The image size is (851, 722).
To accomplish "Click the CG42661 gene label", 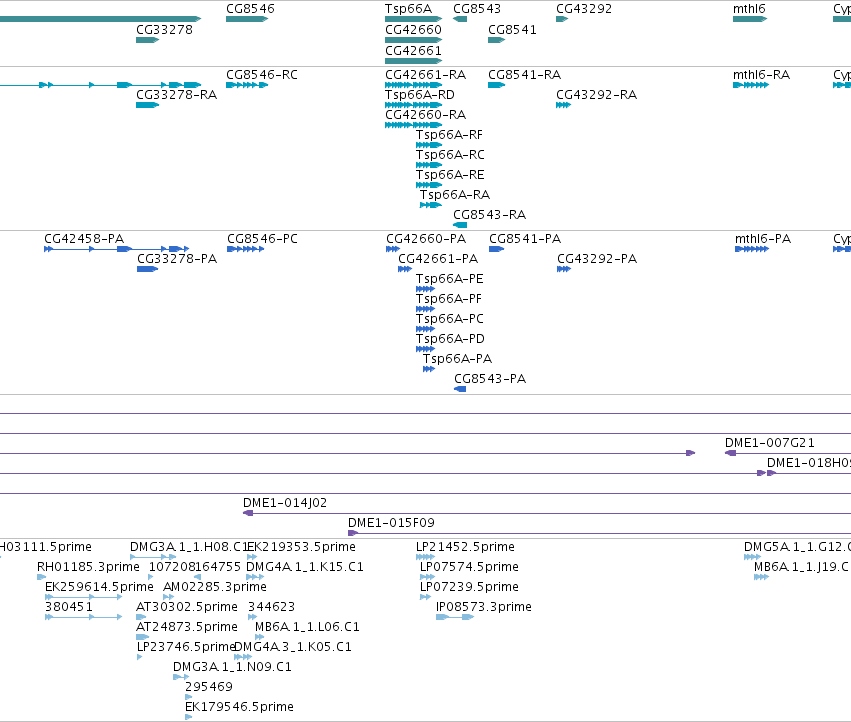I will point(413,50).
